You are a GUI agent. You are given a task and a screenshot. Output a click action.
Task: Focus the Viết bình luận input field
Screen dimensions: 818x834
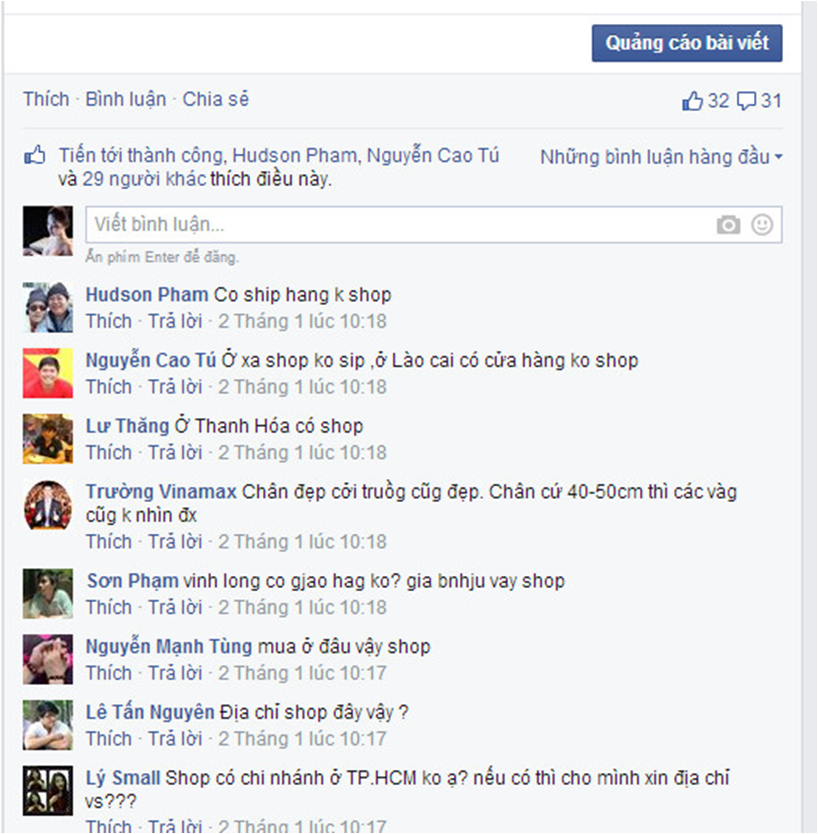(x=433, y=224)
